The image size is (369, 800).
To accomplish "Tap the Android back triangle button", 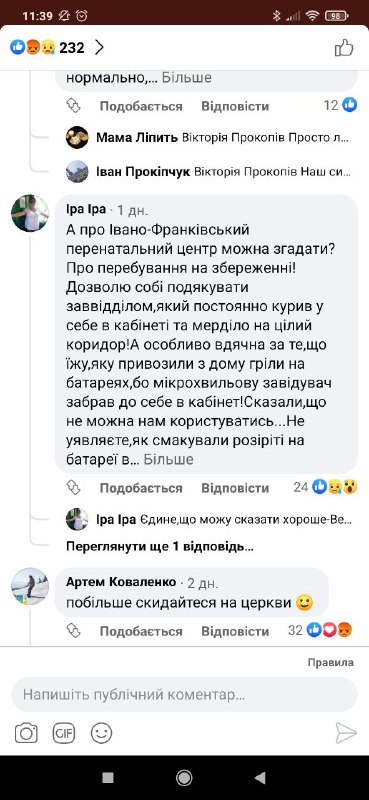I will click(x=260, y=778).
